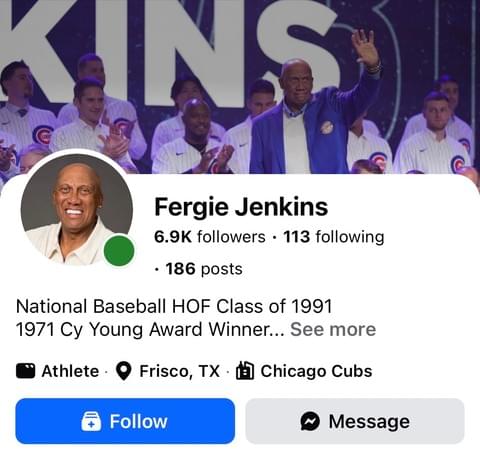Click the workplace building icon
Screen dimensions: 480x463
[245, 371]
